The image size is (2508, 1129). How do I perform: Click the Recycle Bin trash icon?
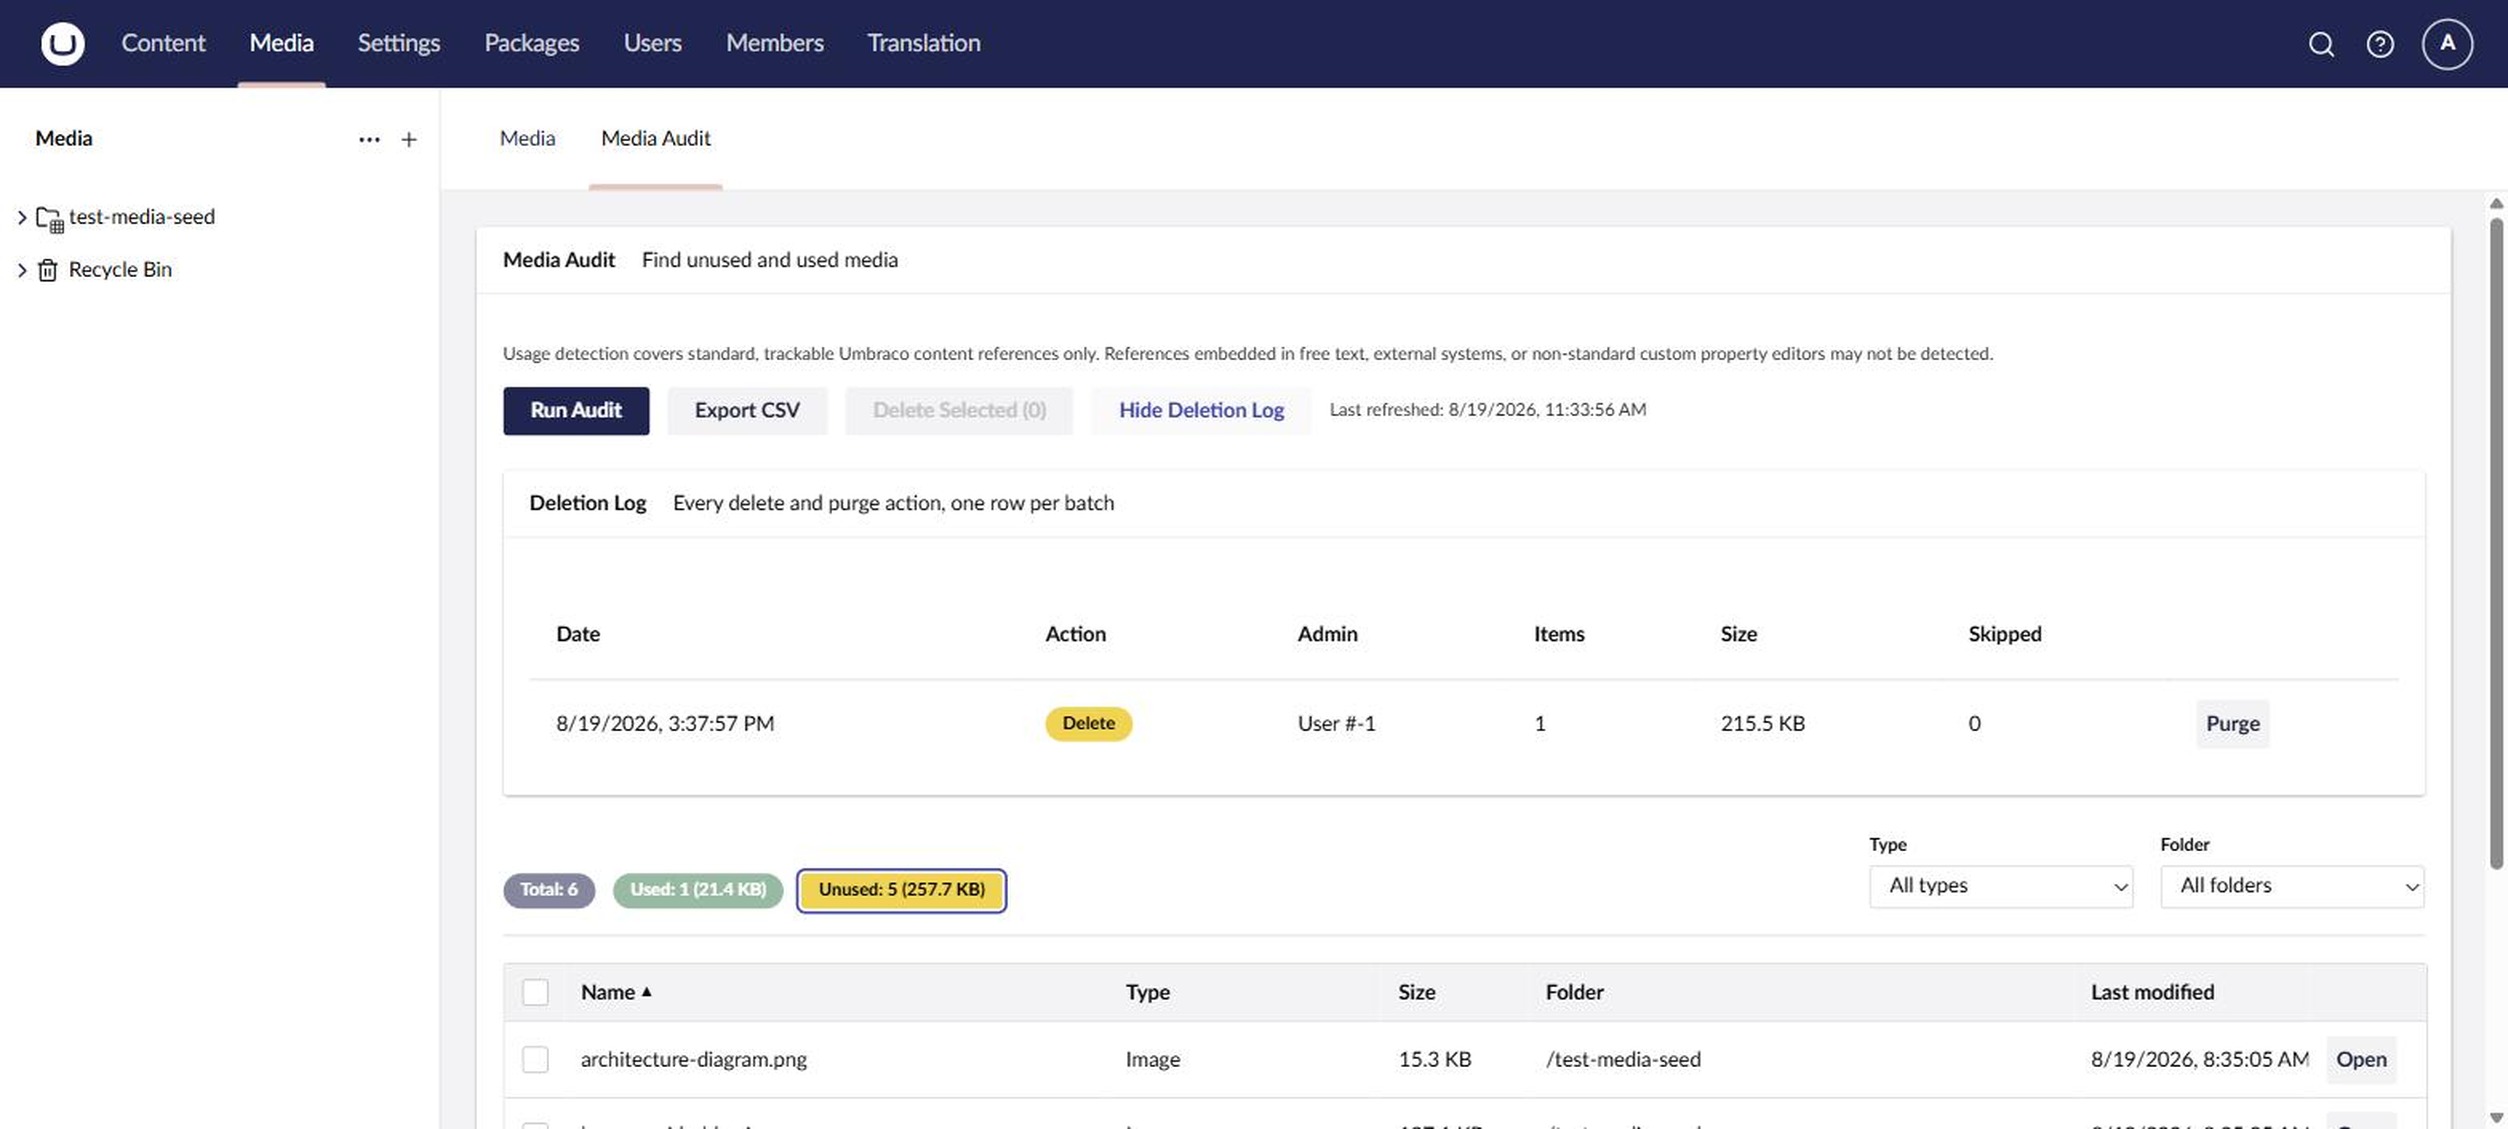point(47,270)
